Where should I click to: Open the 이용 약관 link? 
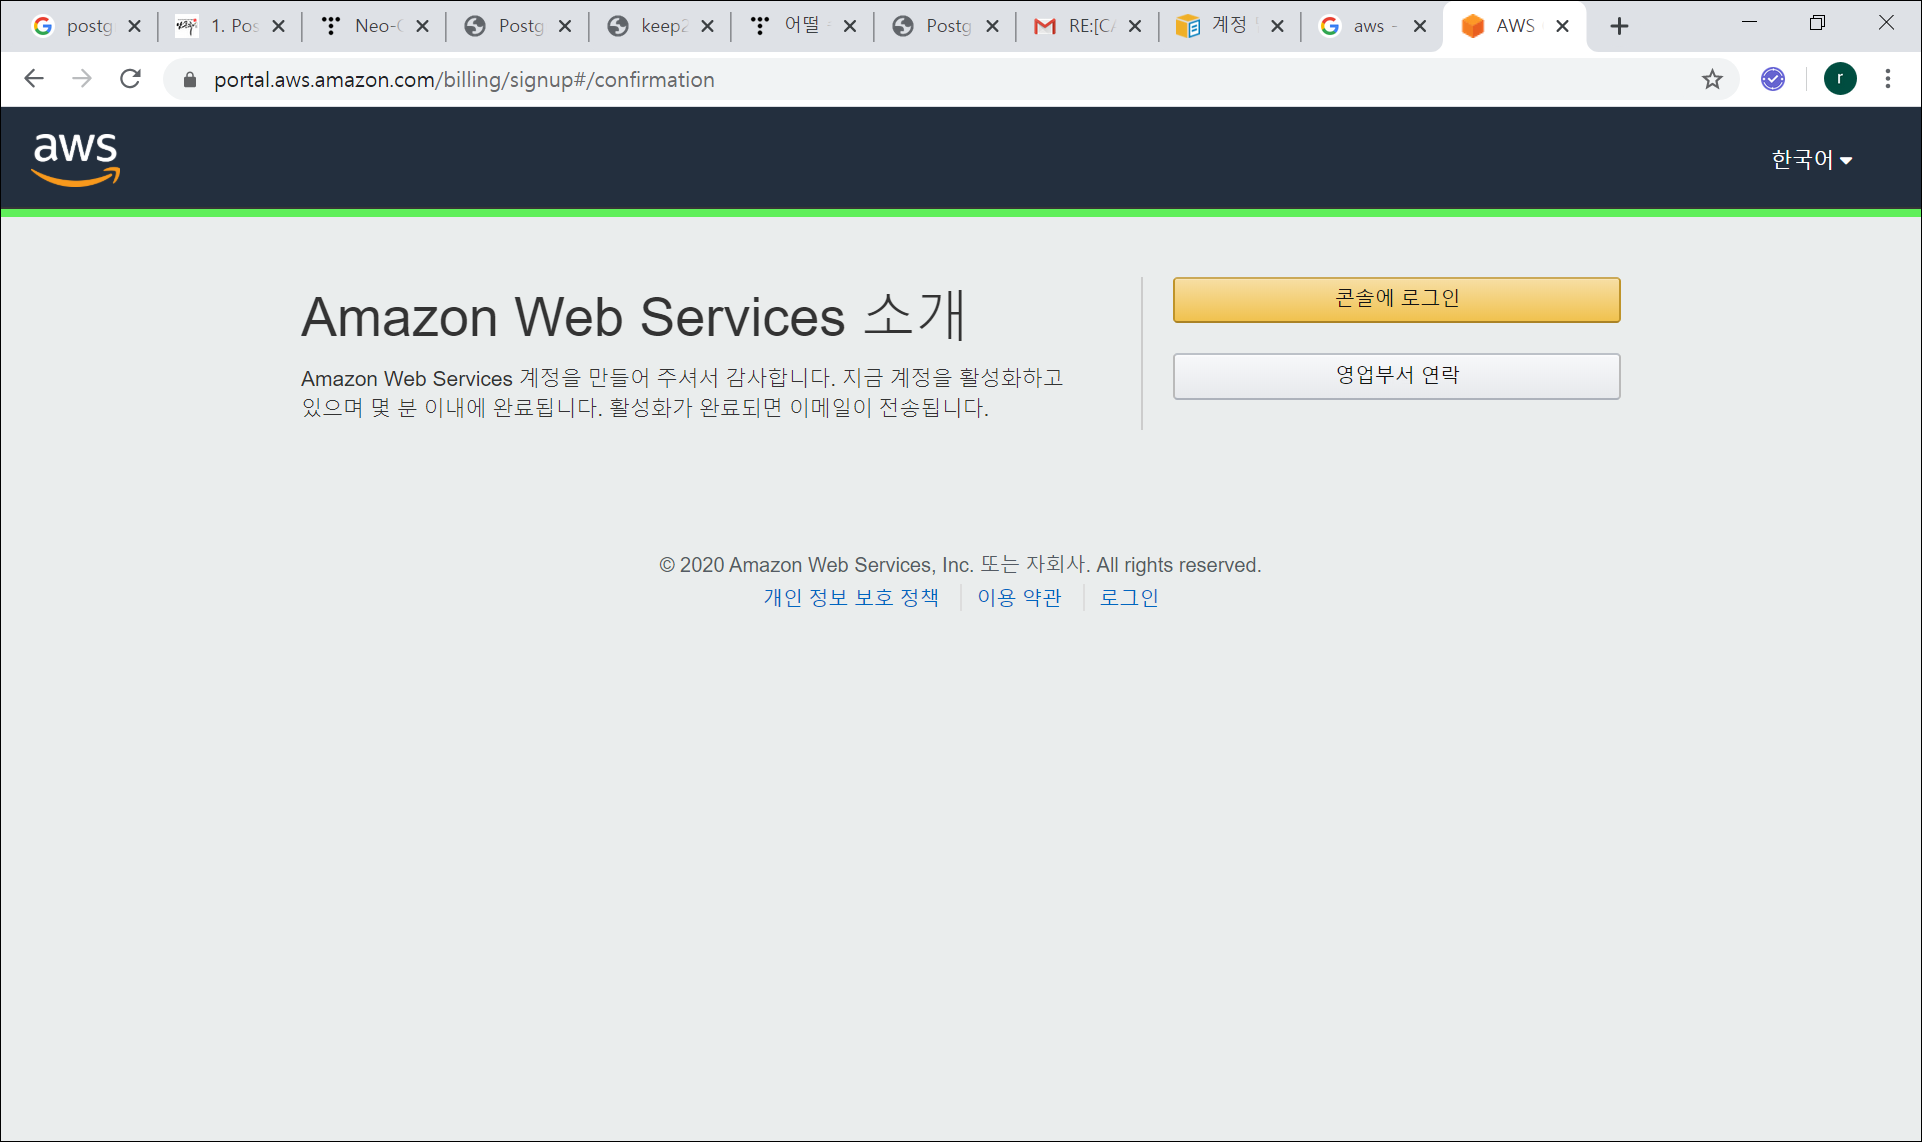pyautogui.click(x=1019, y=597)
